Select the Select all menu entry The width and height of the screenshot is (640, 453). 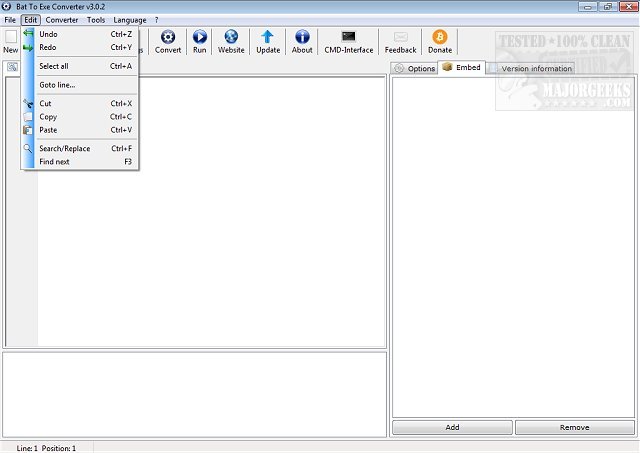80,66
